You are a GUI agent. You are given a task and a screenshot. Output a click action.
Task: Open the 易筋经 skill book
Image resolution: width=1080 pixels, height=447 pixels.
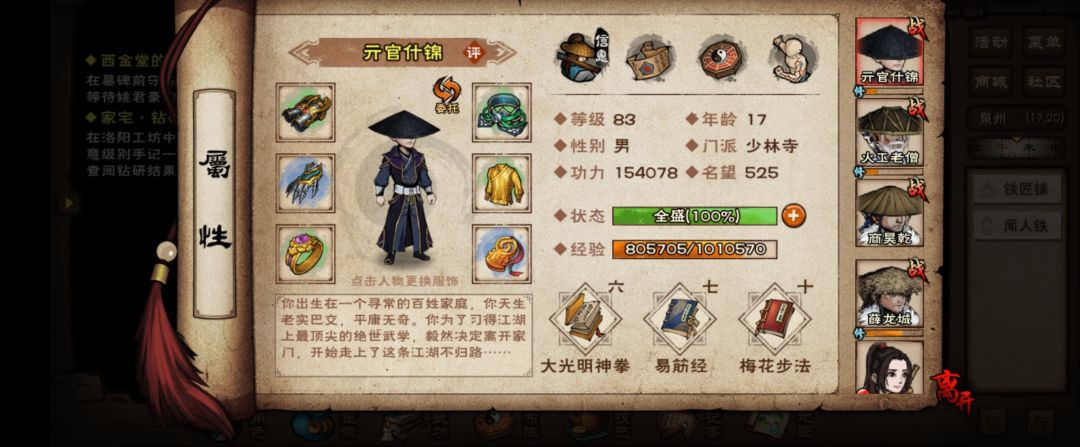680,319
